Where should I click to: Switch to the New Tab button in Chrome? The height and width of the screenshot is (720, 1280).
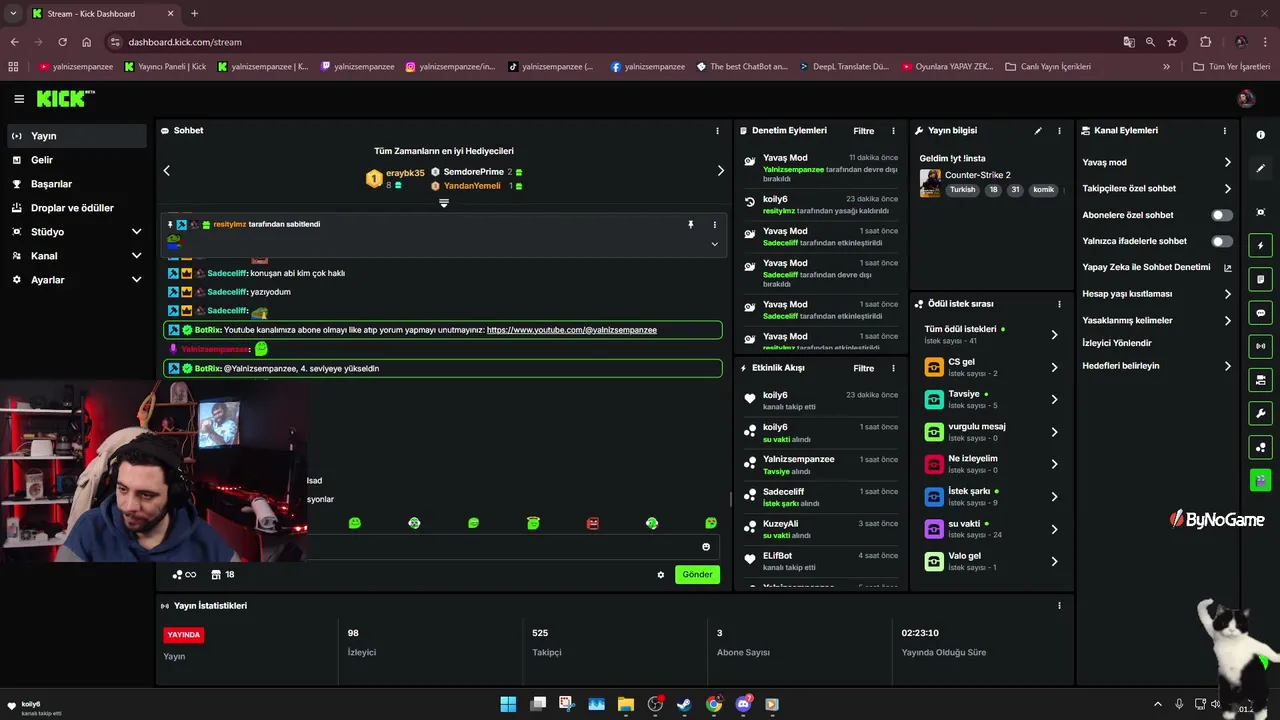click(x=194, y=13)
